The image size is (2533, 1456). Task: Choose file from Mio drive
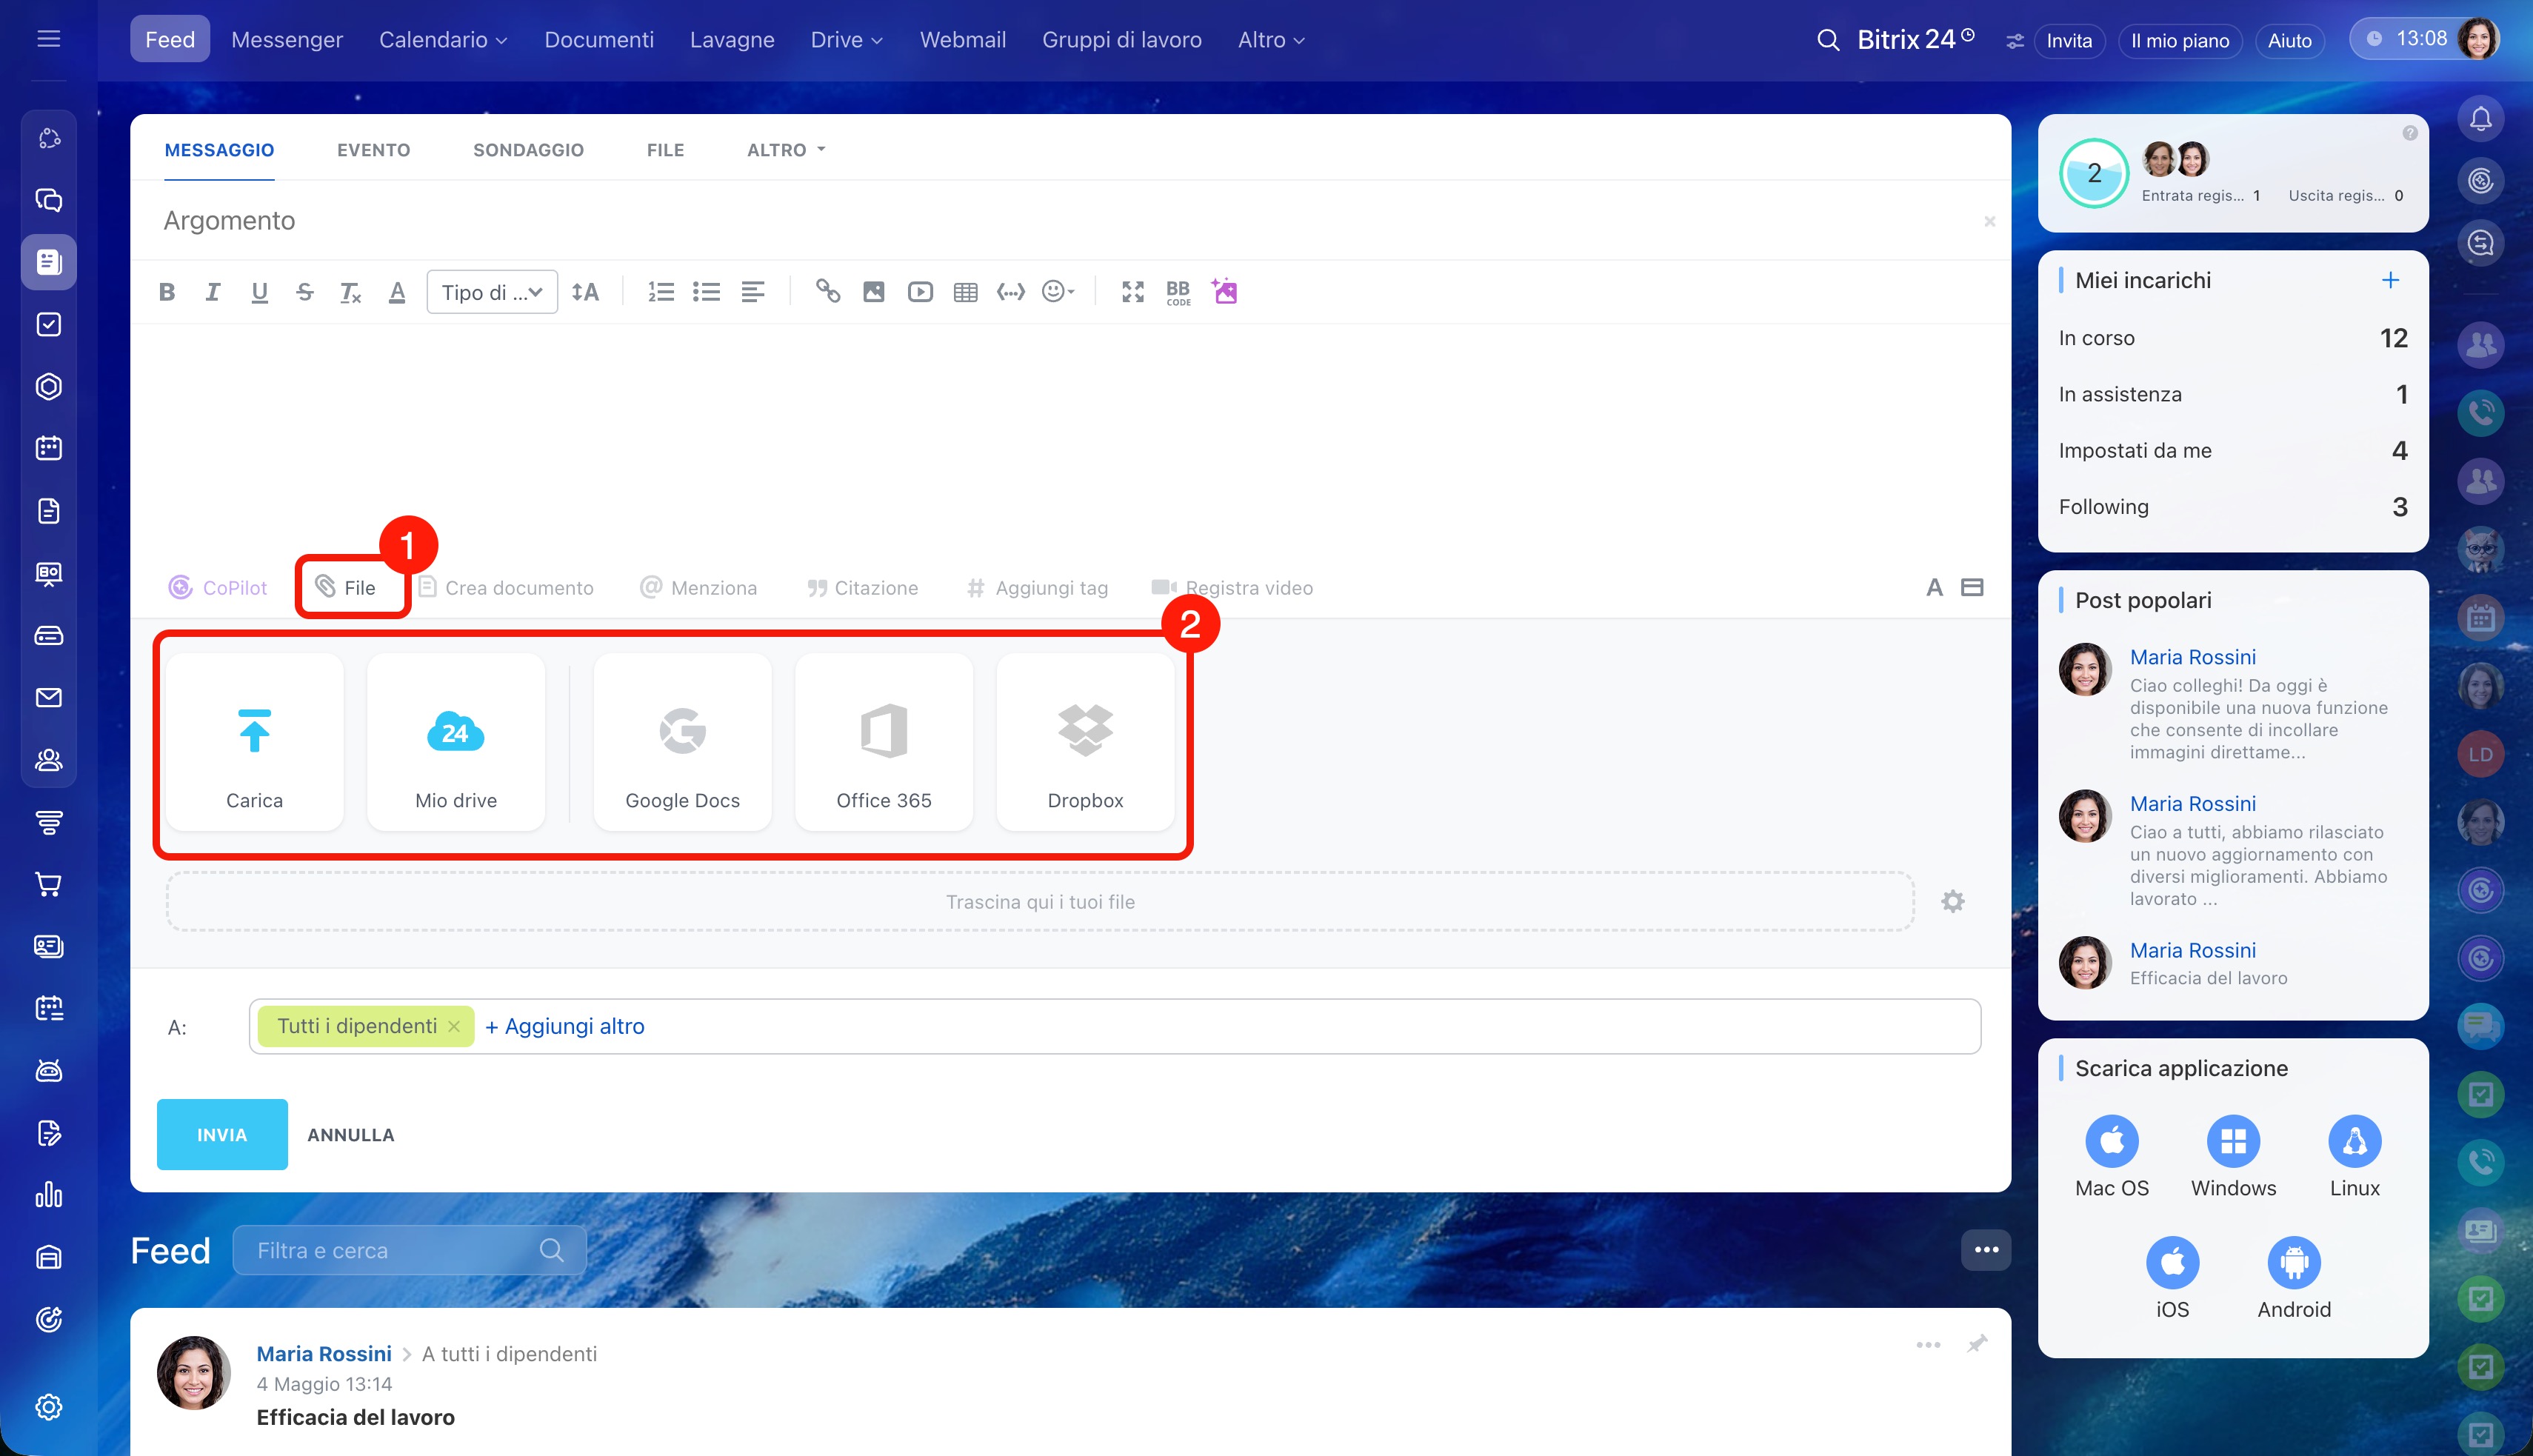456,743
